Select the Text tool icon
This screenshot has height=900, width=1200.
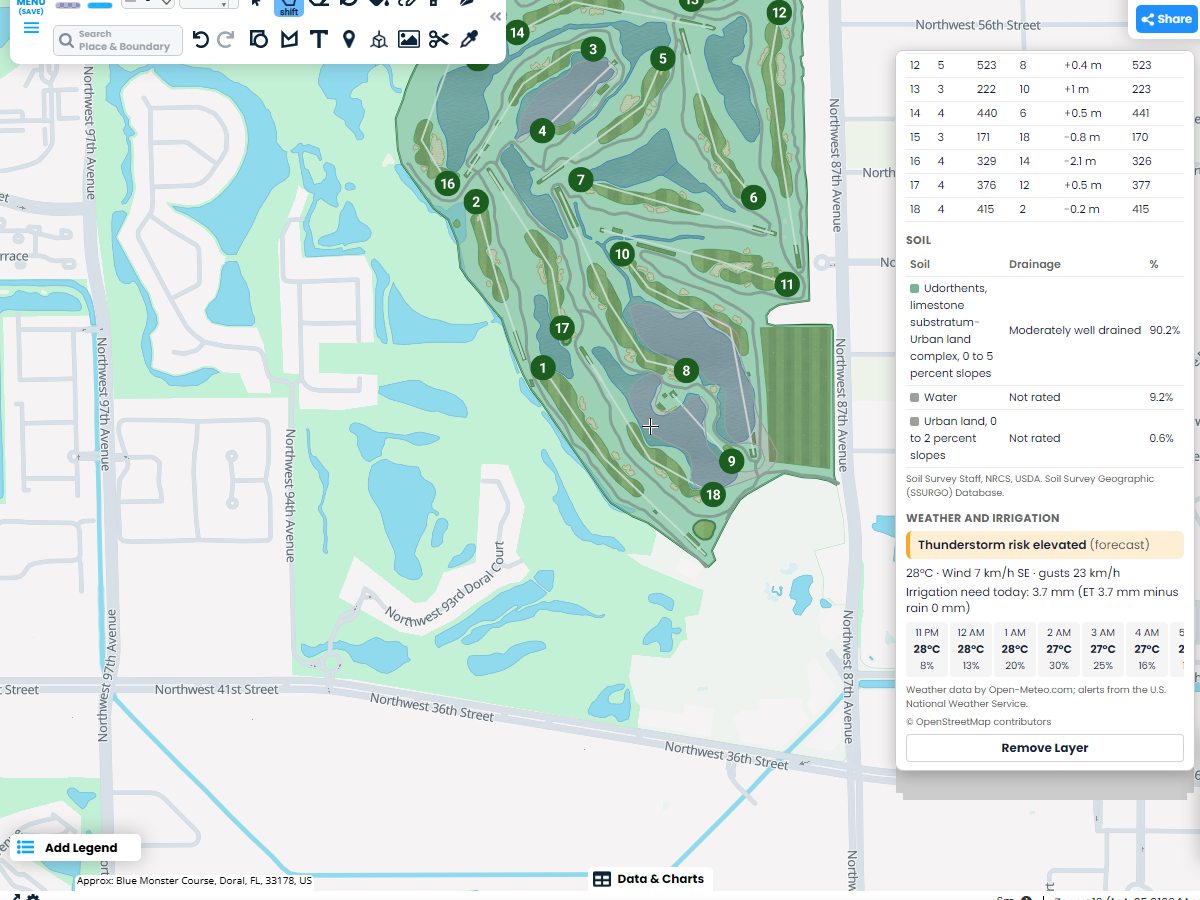(319, 39)
